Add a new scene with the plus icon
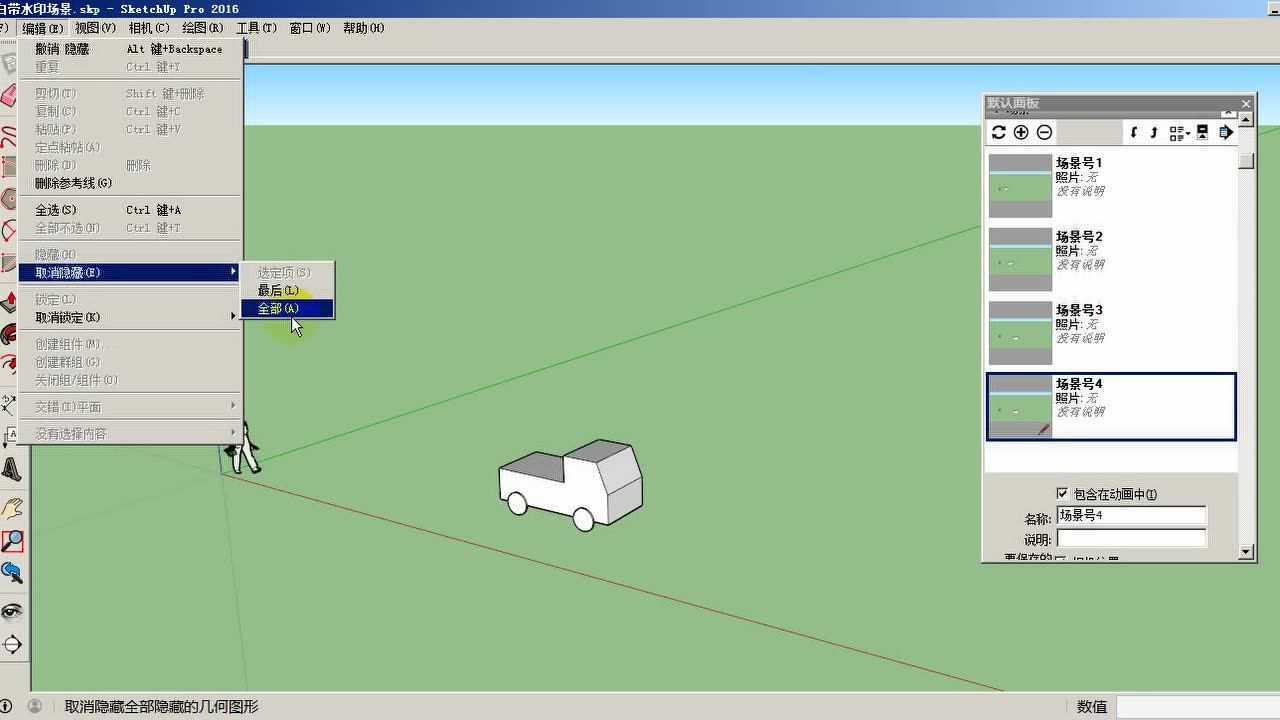1280x720 pixels. (x=1021, y=132)
